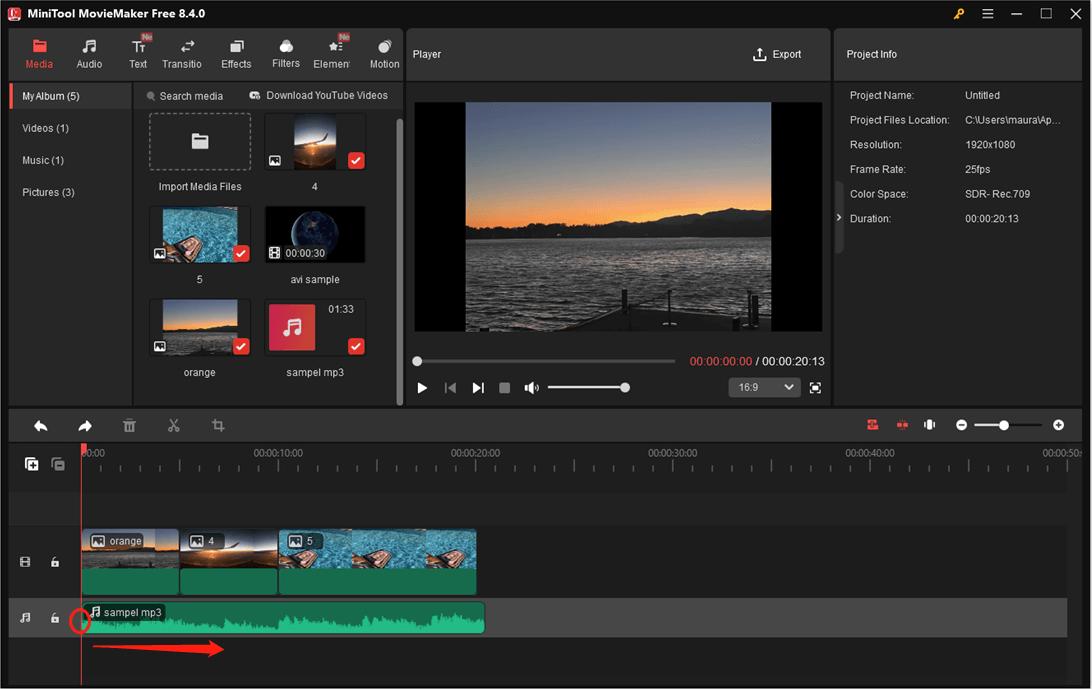
Task: Click the Undo icon on the timeline toolbar
Action: coord(41,425)
